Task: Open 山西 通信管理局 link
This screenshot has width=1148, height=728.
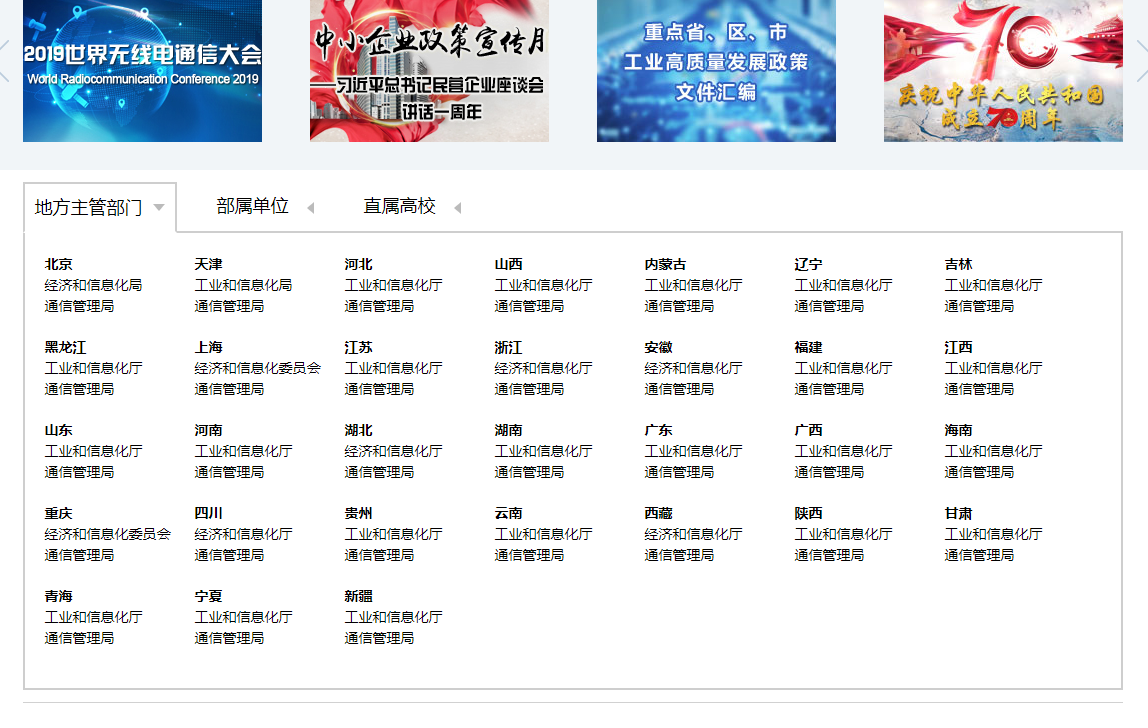Action: pyautogui.click(x=529, y=306)
